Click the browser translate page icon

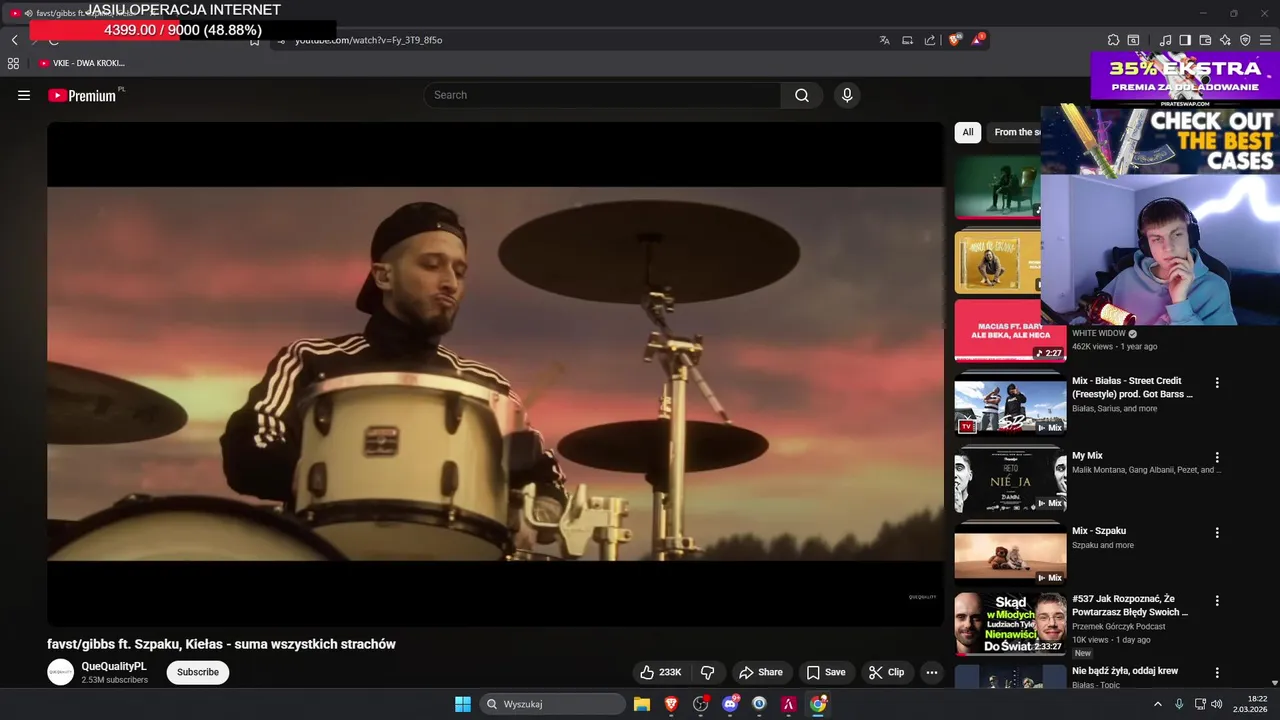[x=884, y=40]
